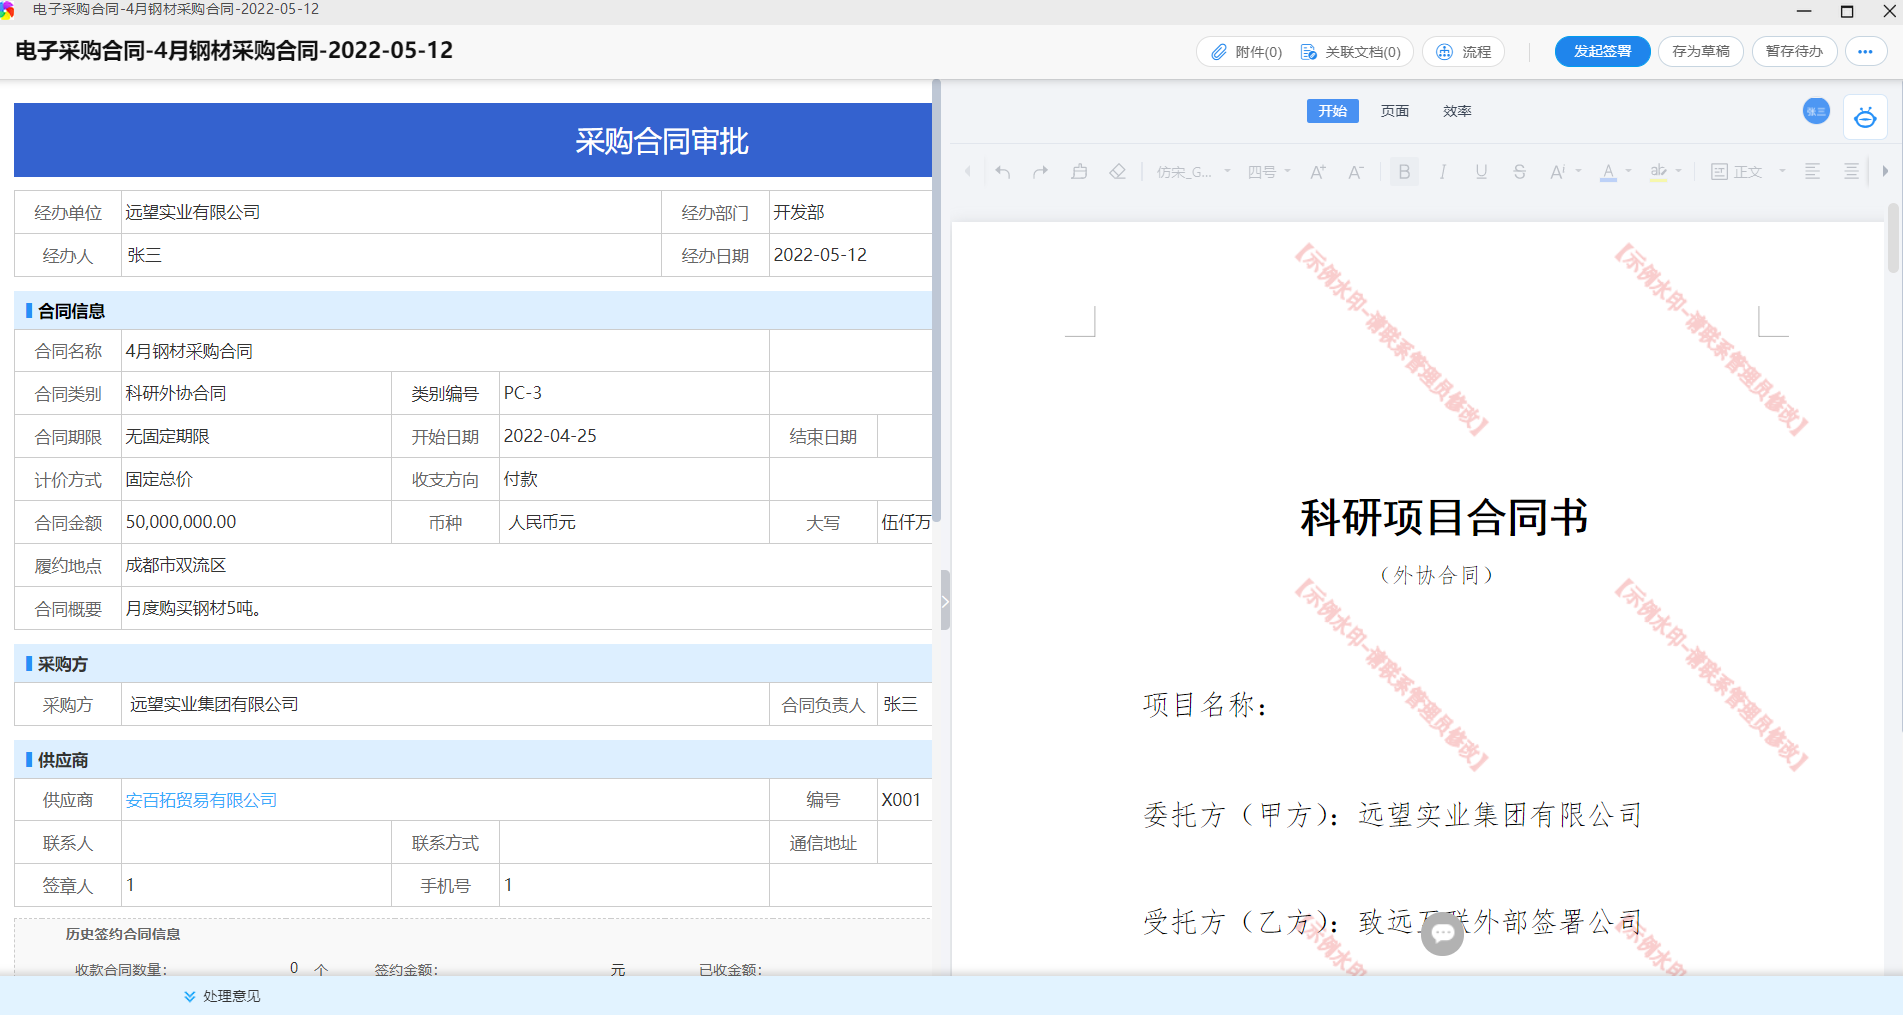Click the 张三 user avatar
Image resolution: width=1903 pixels, height=1015 pixels.
tap(1816, 111)
